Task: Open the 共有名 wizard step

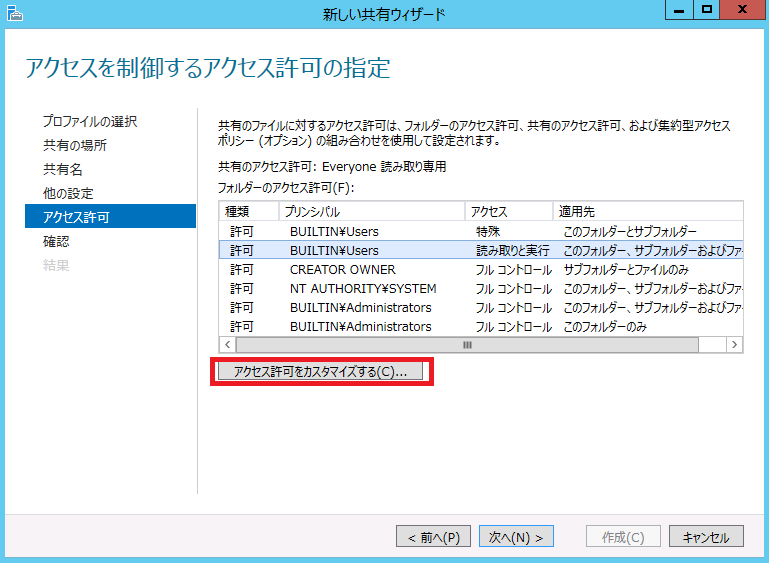Action: click(x=62, y=169)
